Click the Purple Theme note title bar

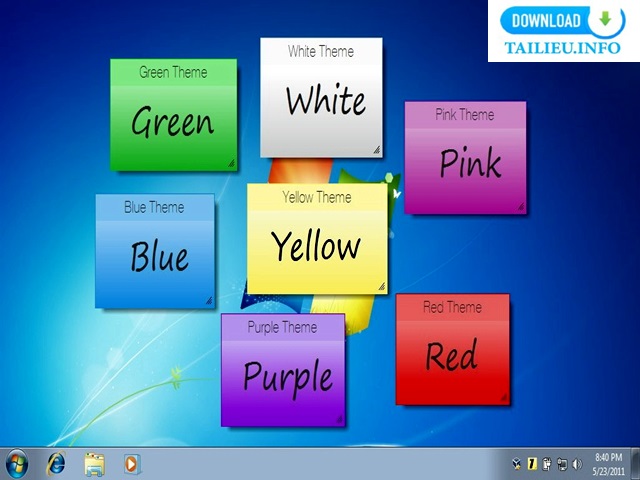tap(283, 327)
